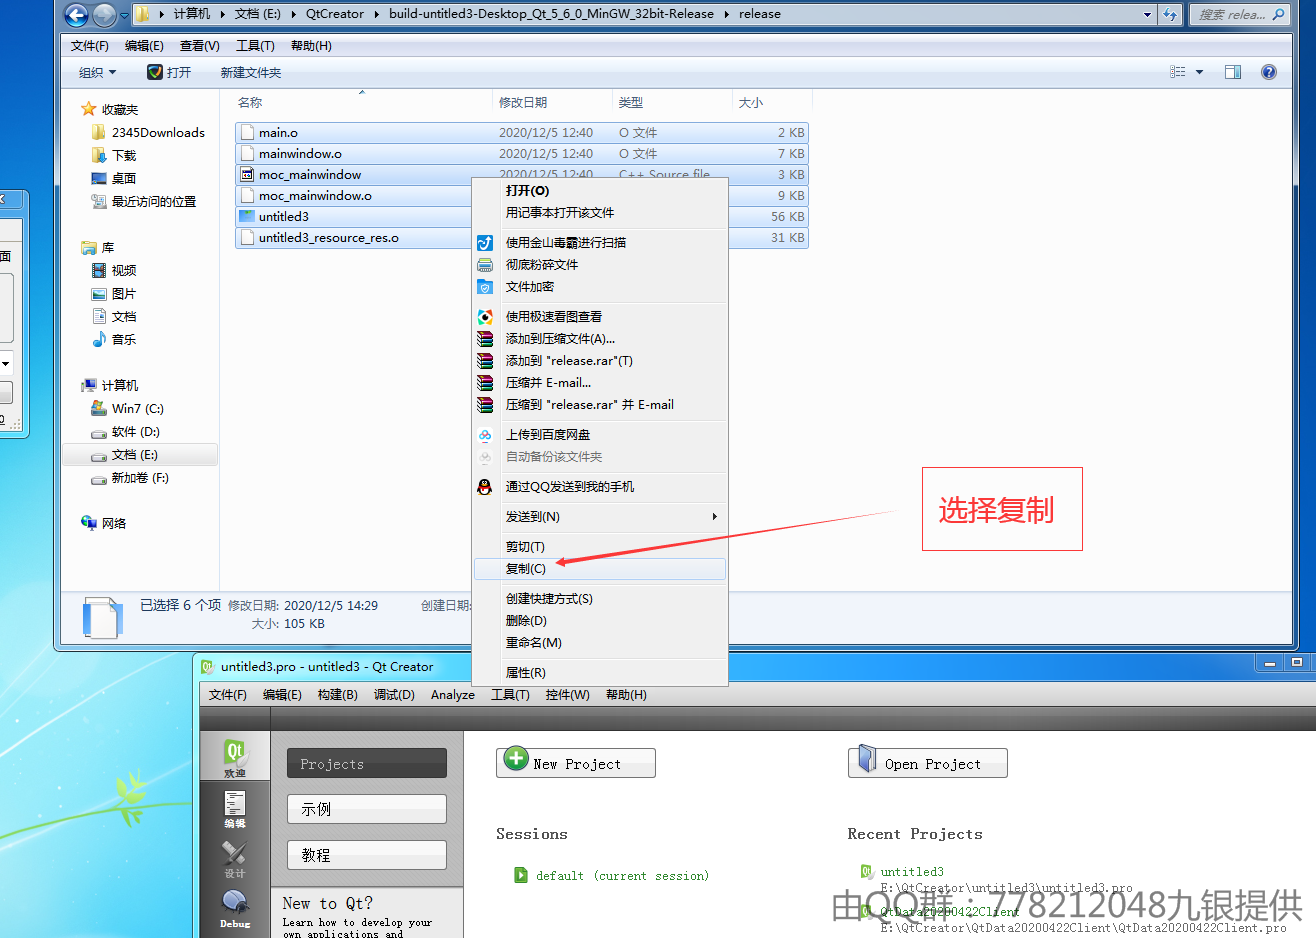The image size is (1316, 938).
Task: Click New Project in Qt Creator
Action: 576,762
